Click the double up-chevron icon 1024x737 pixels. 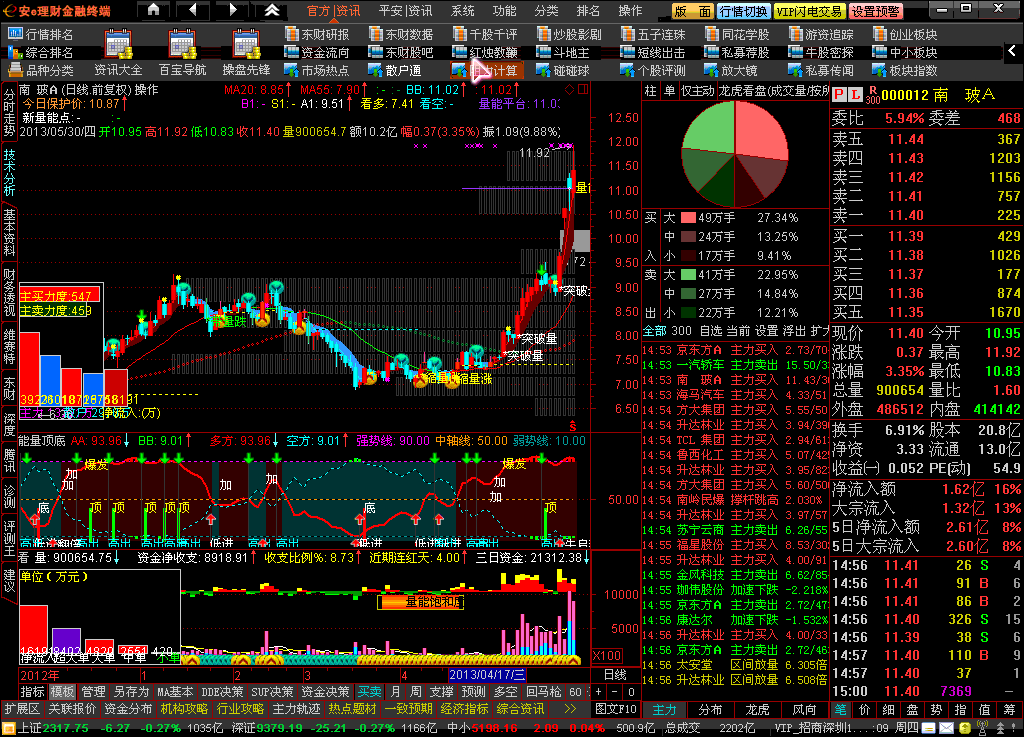(272, 10)
